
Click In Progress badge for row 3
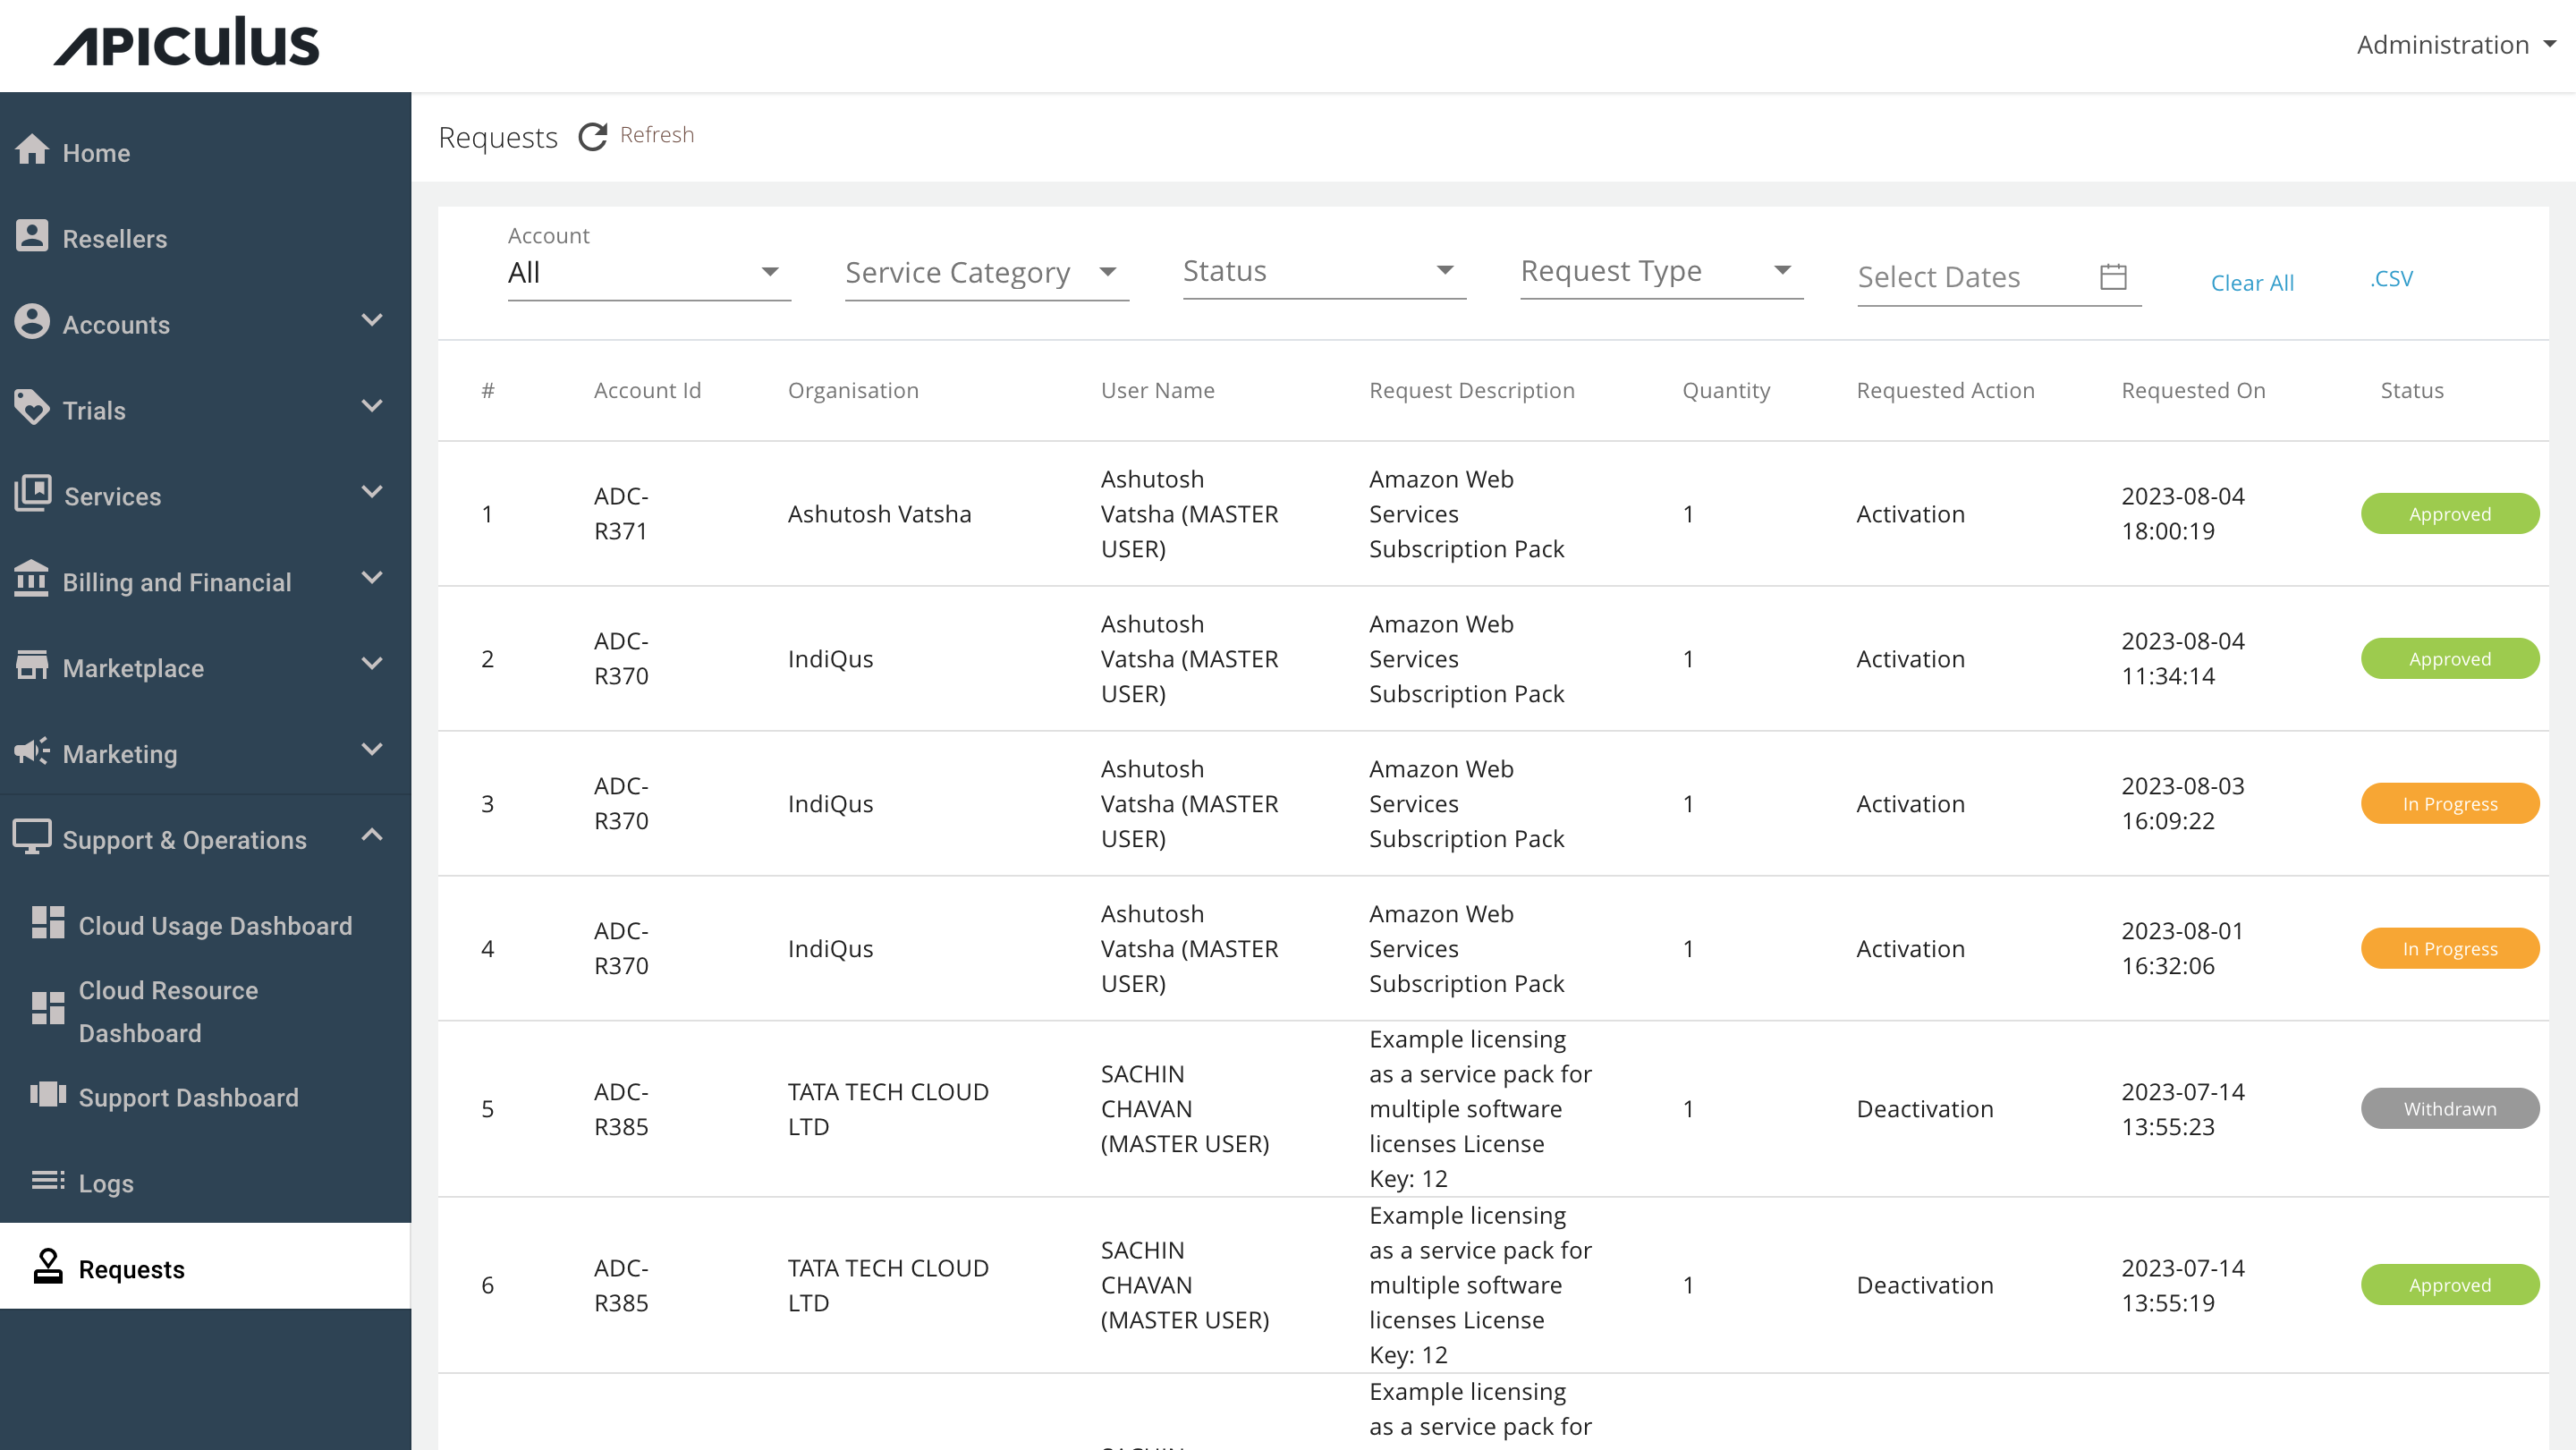[x=2450, y=804]
